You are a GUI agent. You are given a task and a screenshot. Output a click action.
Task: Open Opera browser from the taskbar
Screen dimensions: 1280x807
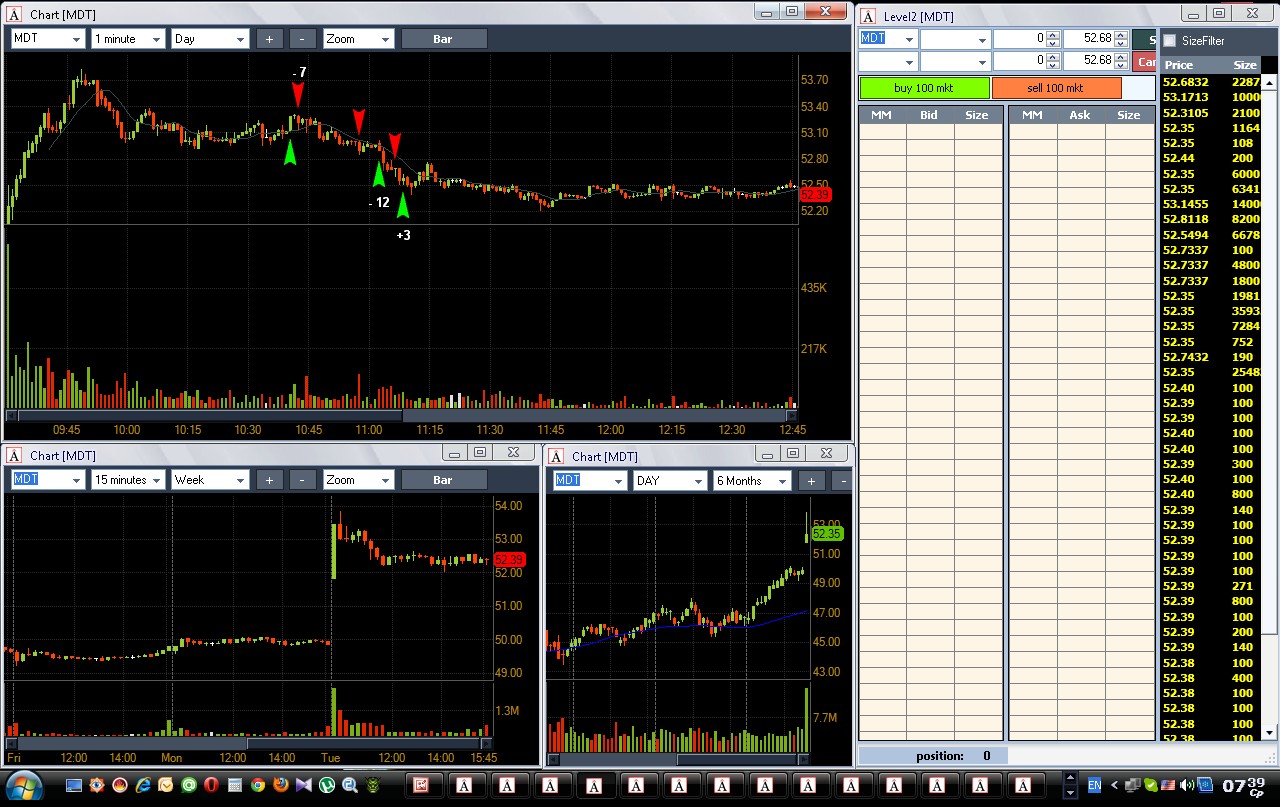coord(212,785)
